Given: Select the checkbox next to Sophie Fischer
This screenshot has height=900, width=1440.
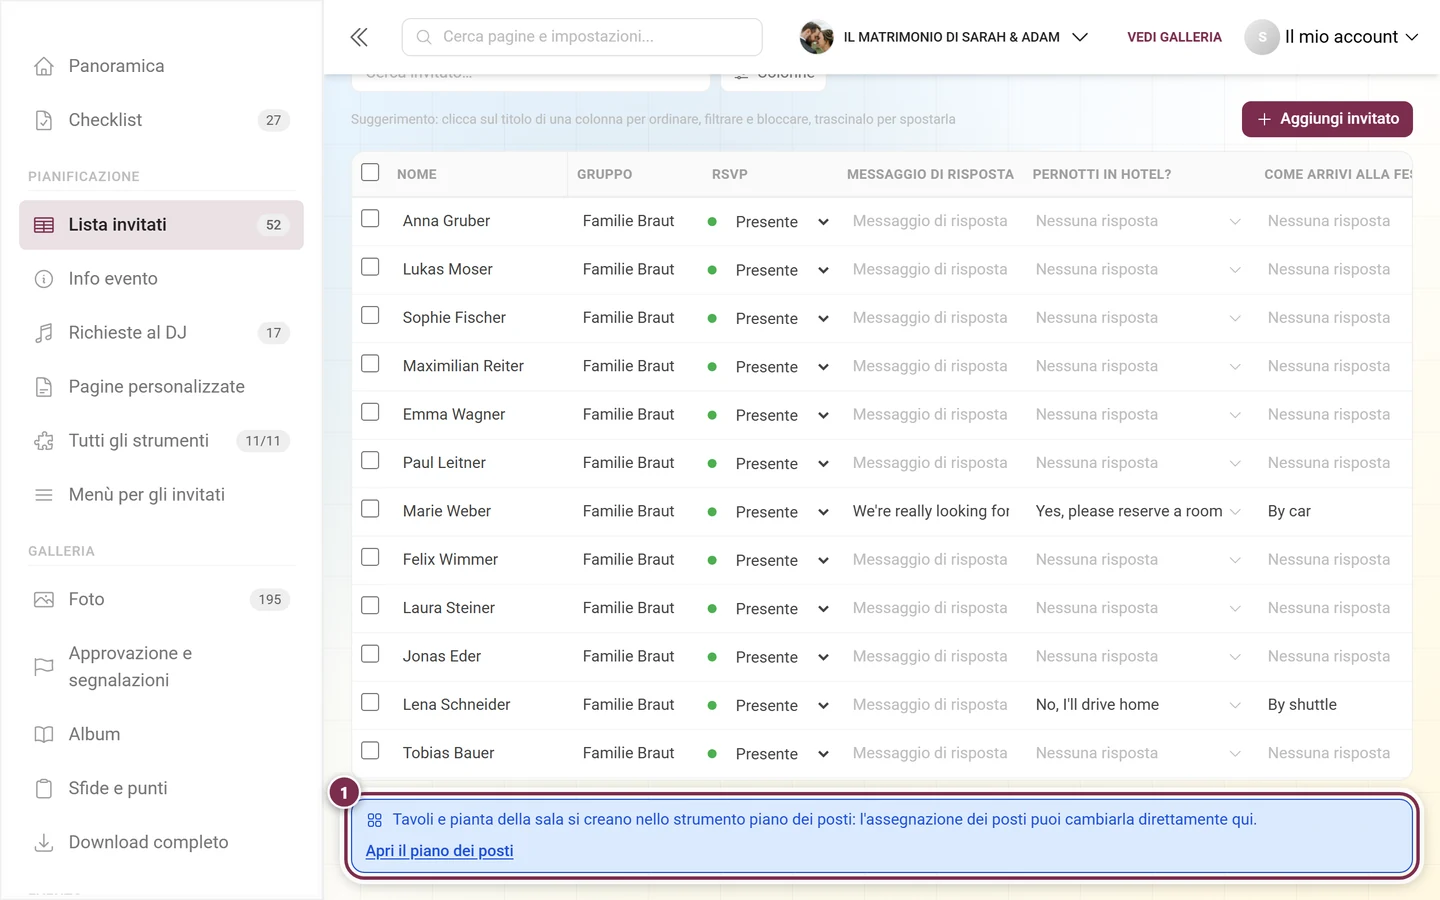Looking at the screenshot, I should click(370, 315).
